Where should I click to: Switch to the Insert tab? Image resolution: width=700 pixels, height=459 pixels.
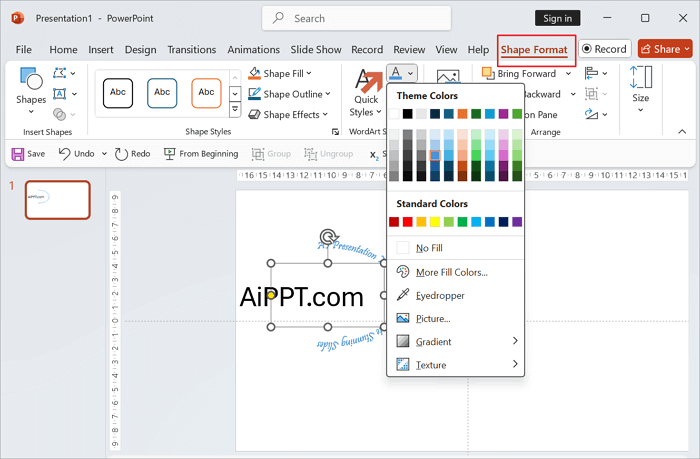click(100, 50)
